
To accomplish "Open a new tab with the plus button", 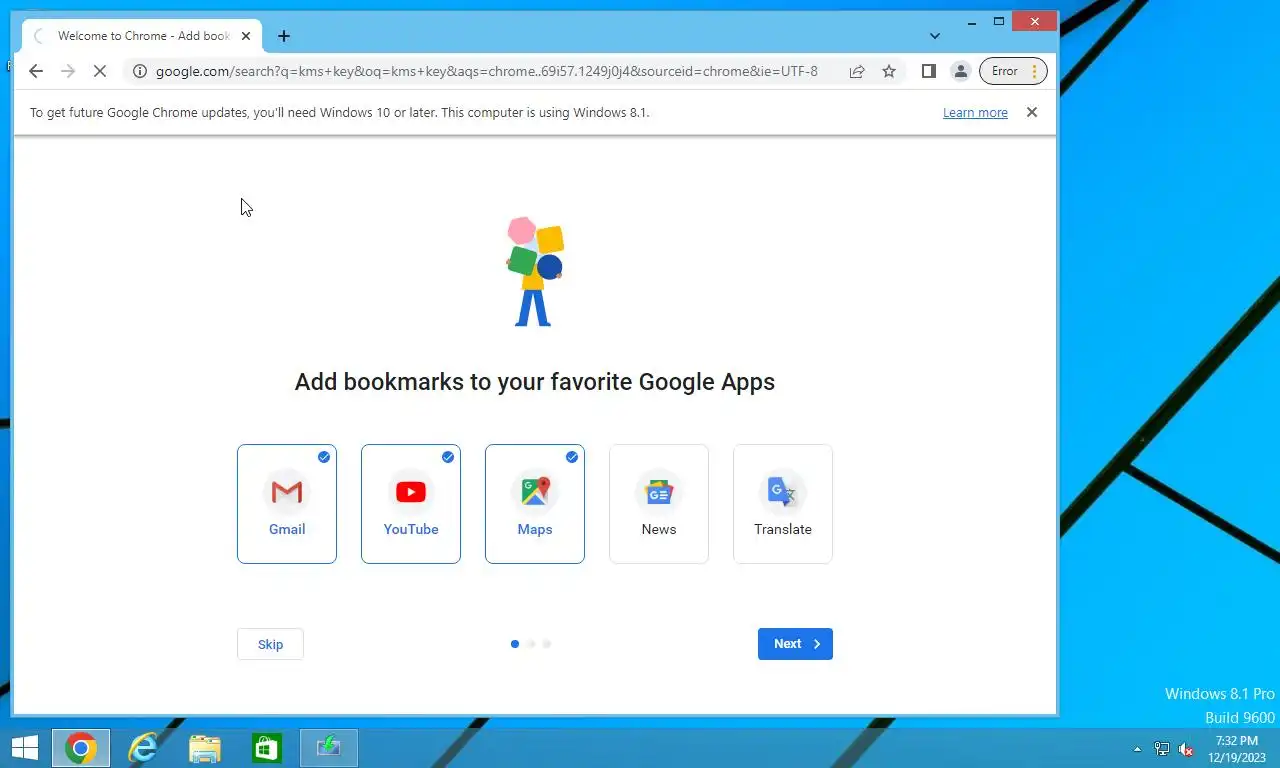I will (284, 36).
